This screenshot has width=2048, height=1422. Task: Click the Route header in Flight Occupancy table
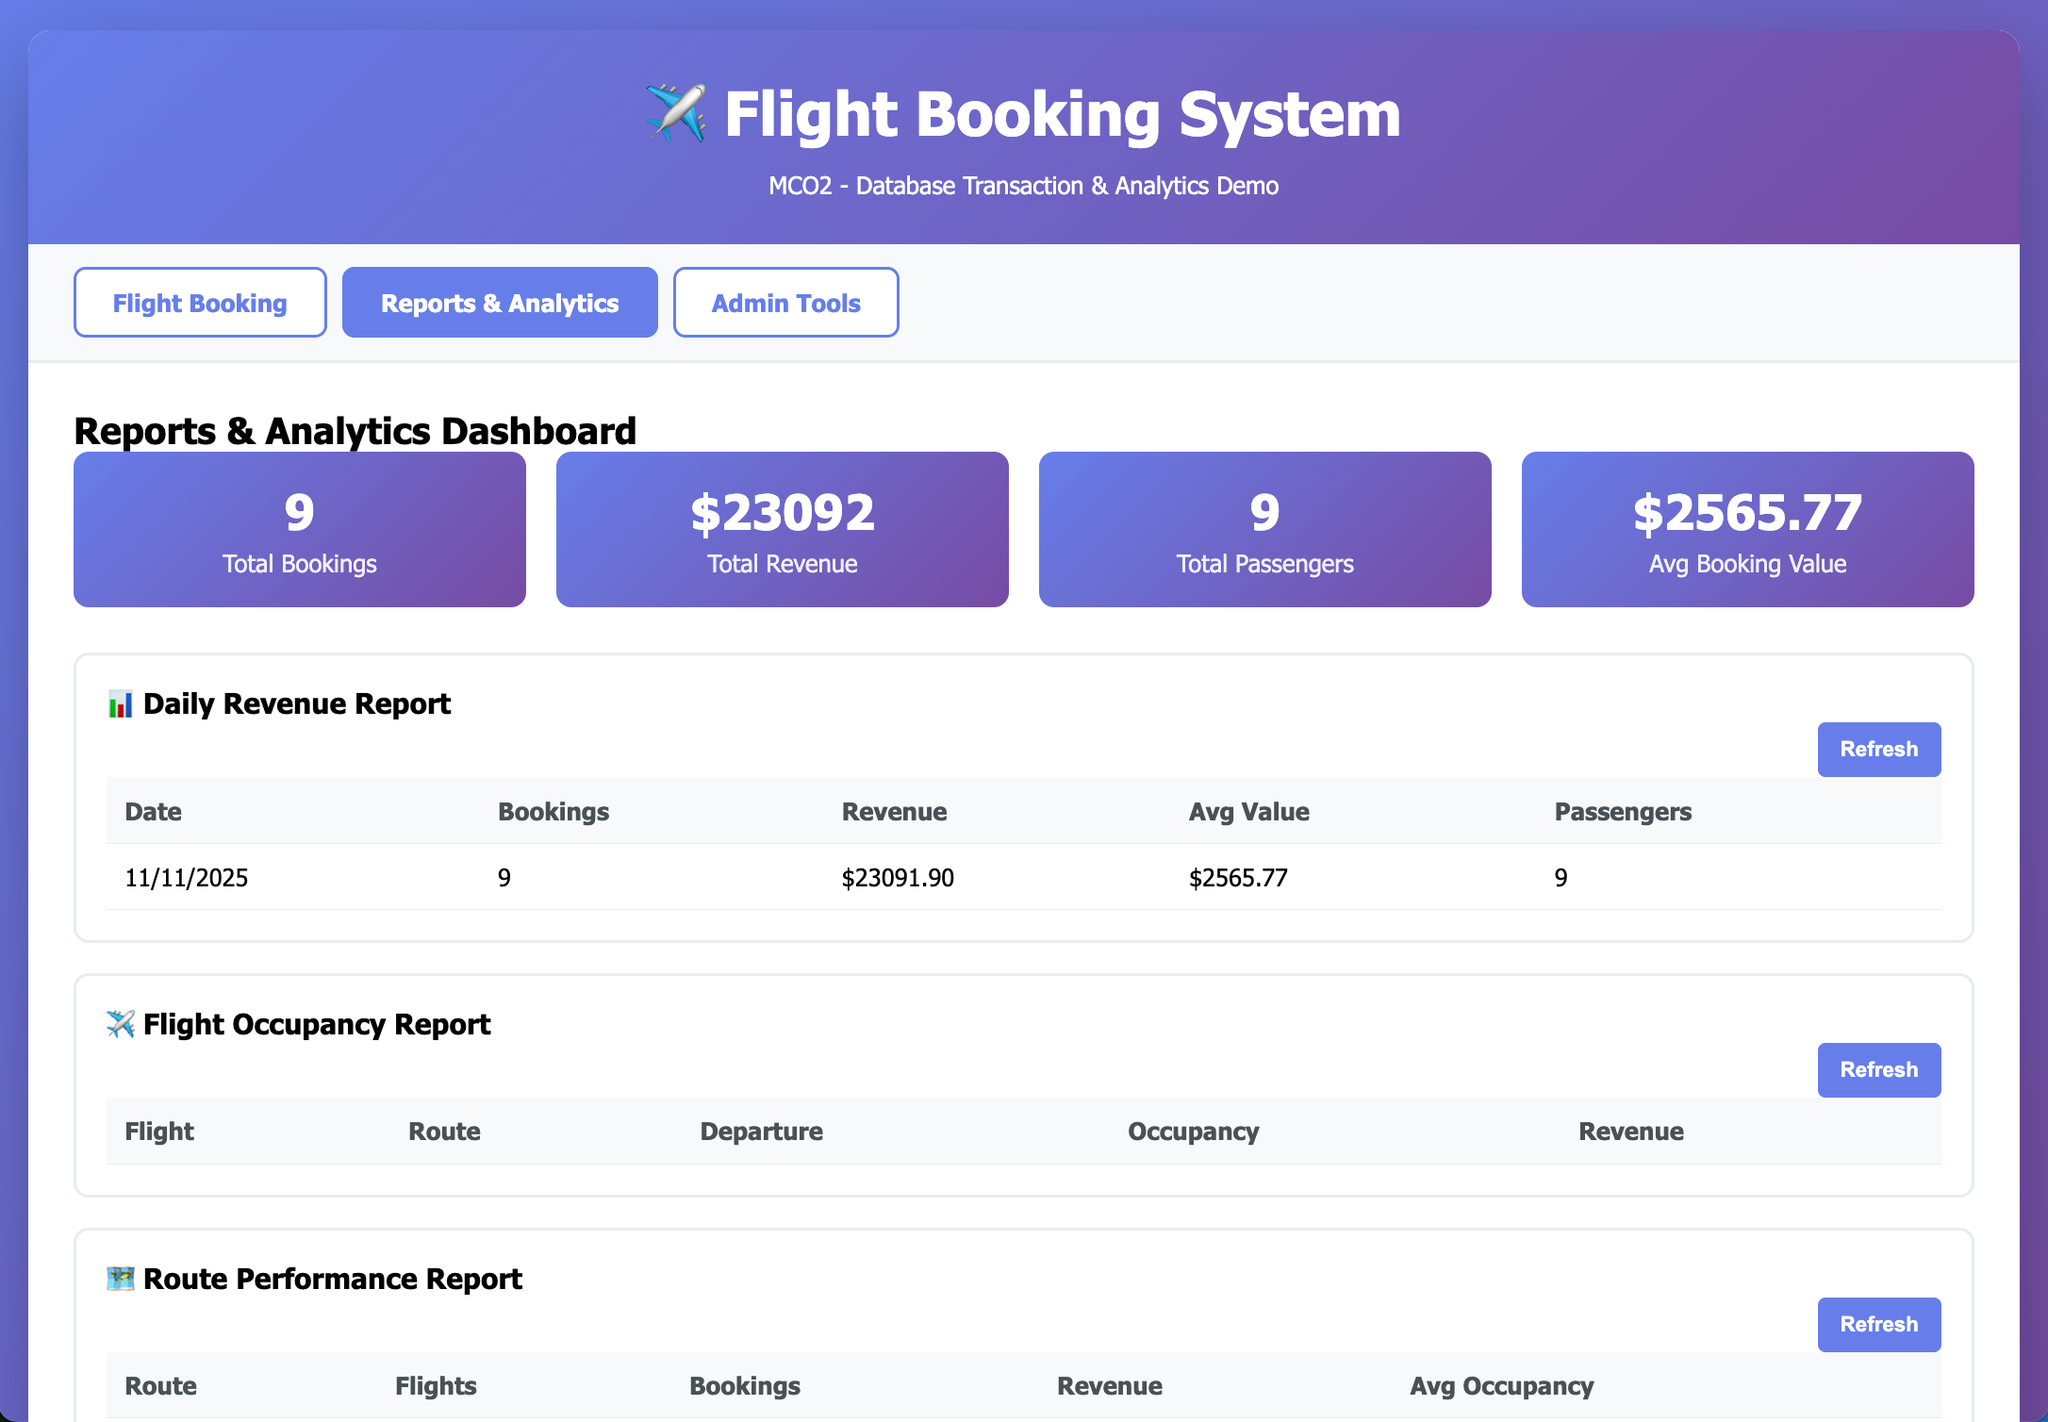click(x=444, y=1131)
